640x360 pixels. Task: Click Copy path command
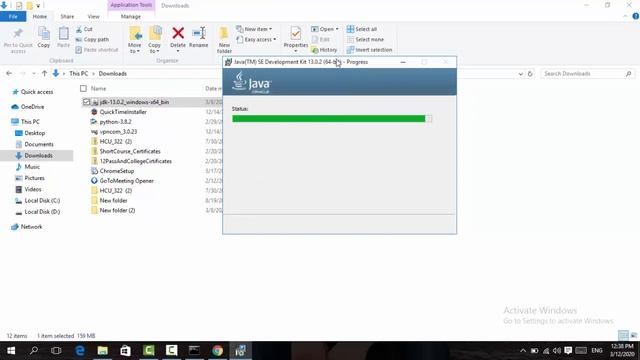coord(92,40)
